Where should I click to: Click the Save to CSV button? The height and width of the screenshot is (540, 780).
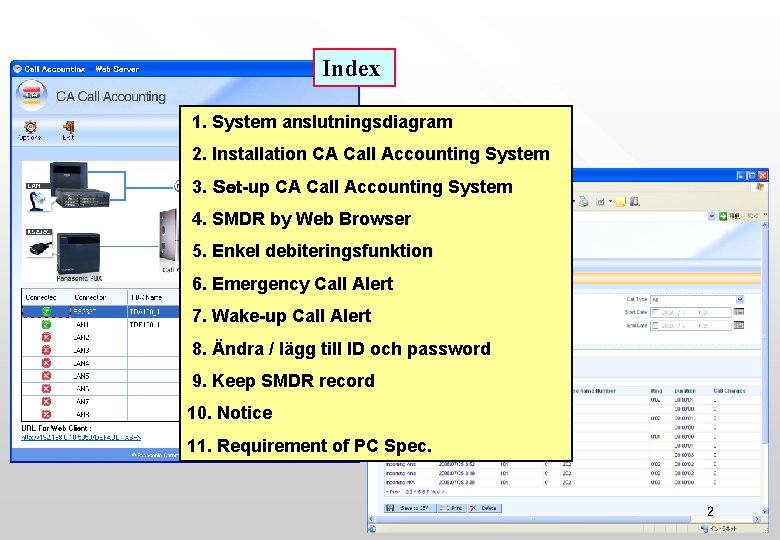409,508
